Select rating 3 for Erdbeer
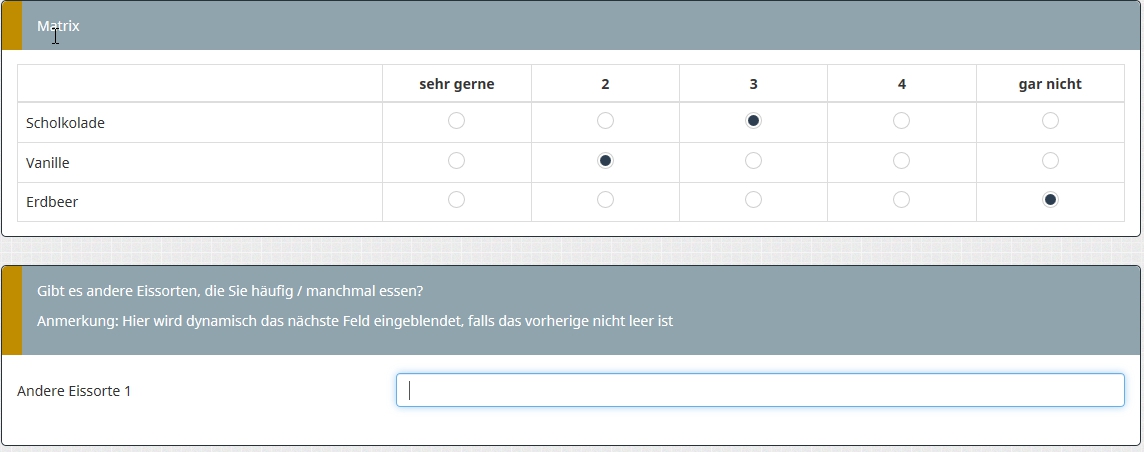The width and height of the screenshot is (1144, 452). pyautogui.click(x=753, y=200)
